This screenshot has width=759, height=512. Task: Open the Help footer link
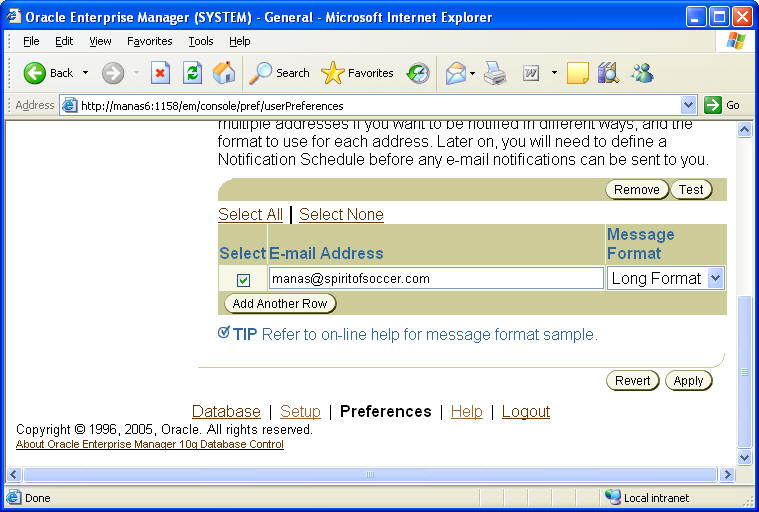[x=467, y=411]
